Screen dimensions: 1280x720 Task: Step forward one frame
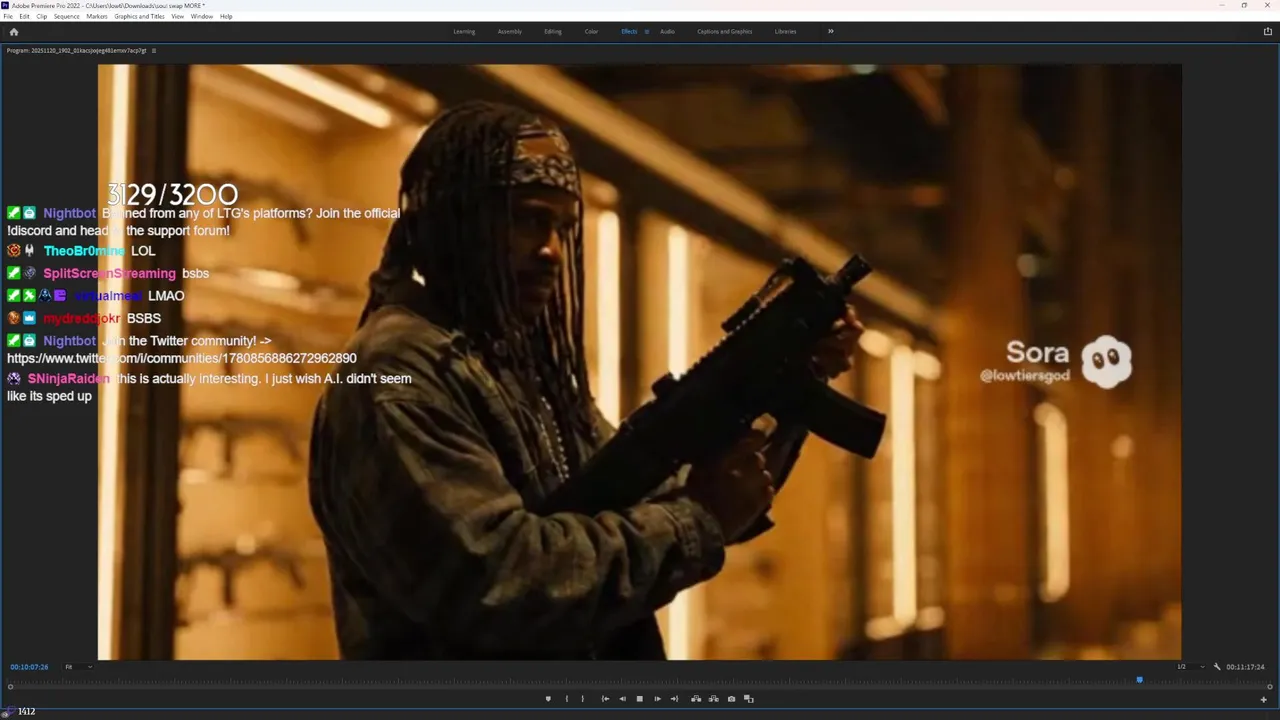click(x=657, y=699)
